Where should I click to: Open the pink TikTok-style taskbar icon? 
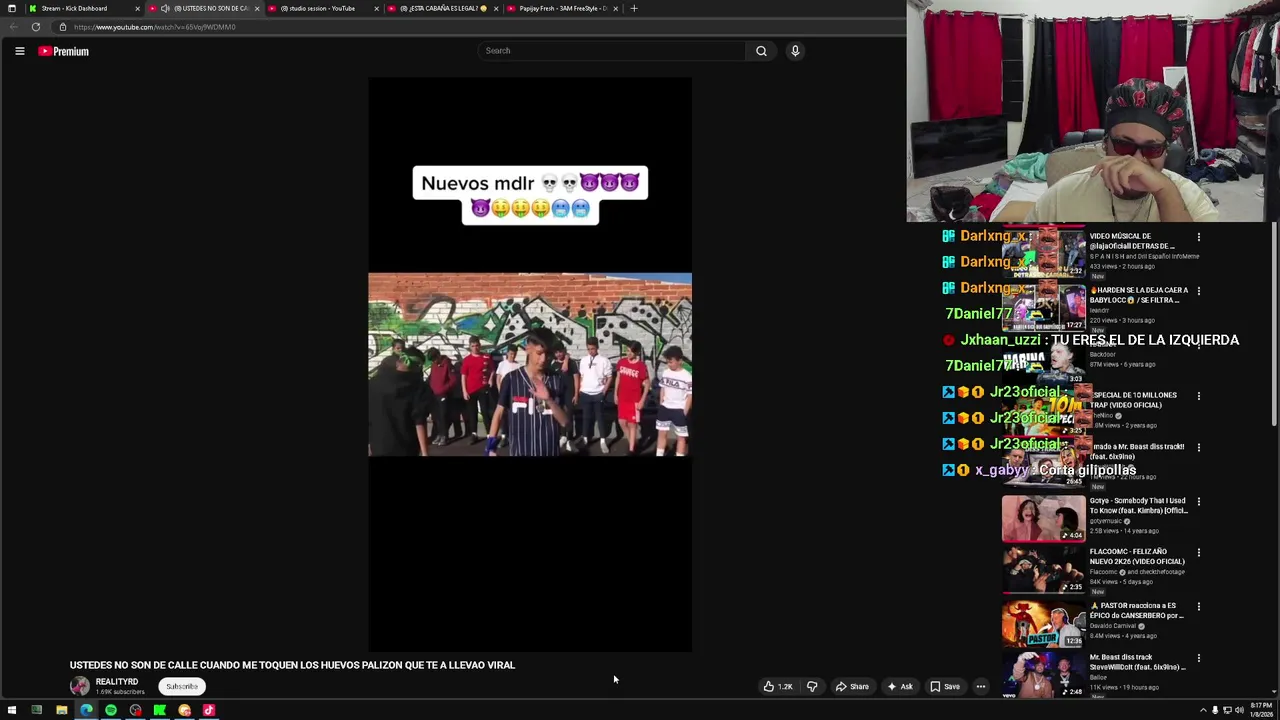(x=209, y=711)
